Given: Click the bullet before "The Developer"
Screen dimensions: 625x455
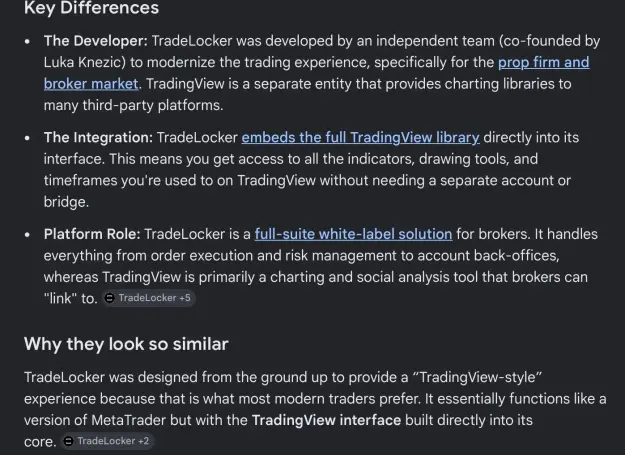Looking at the screenshot, I should (x=27, y=41).
